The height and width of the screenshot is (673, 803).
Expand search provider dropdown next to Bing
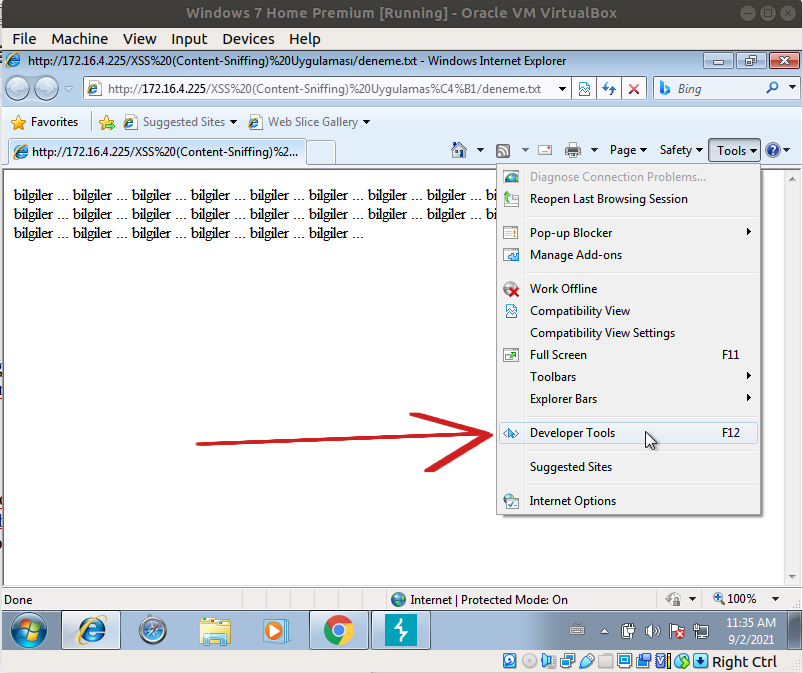(x=792, y=88)
